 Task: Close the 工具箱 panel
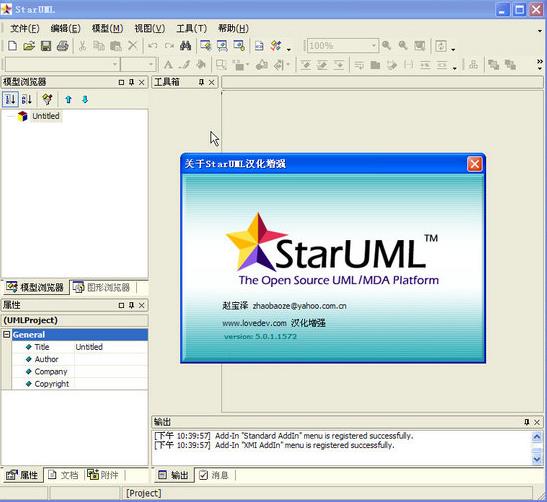point(211,82)
